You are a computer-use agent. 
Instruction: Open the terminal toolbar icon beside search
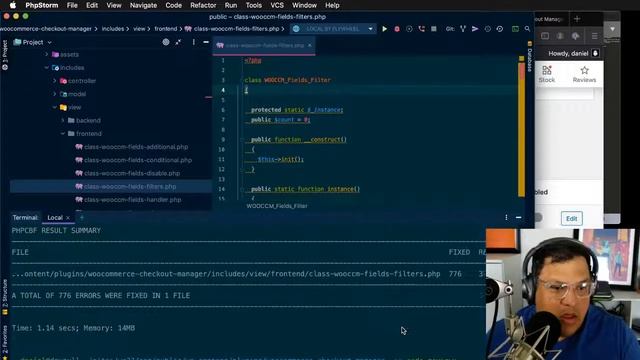516,29
